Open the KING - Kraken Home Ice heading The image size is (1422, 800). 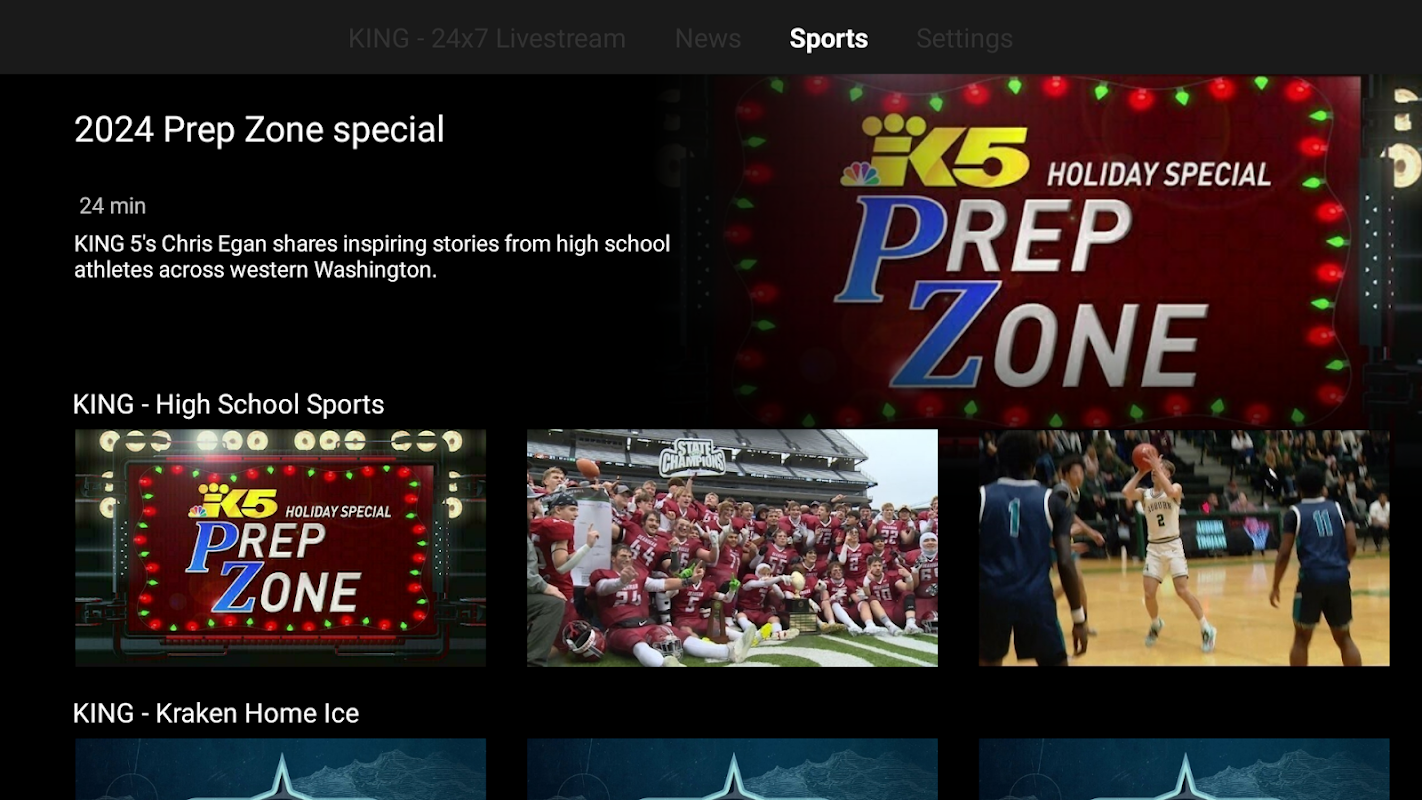pyautogui.click(x=216, y=713)
